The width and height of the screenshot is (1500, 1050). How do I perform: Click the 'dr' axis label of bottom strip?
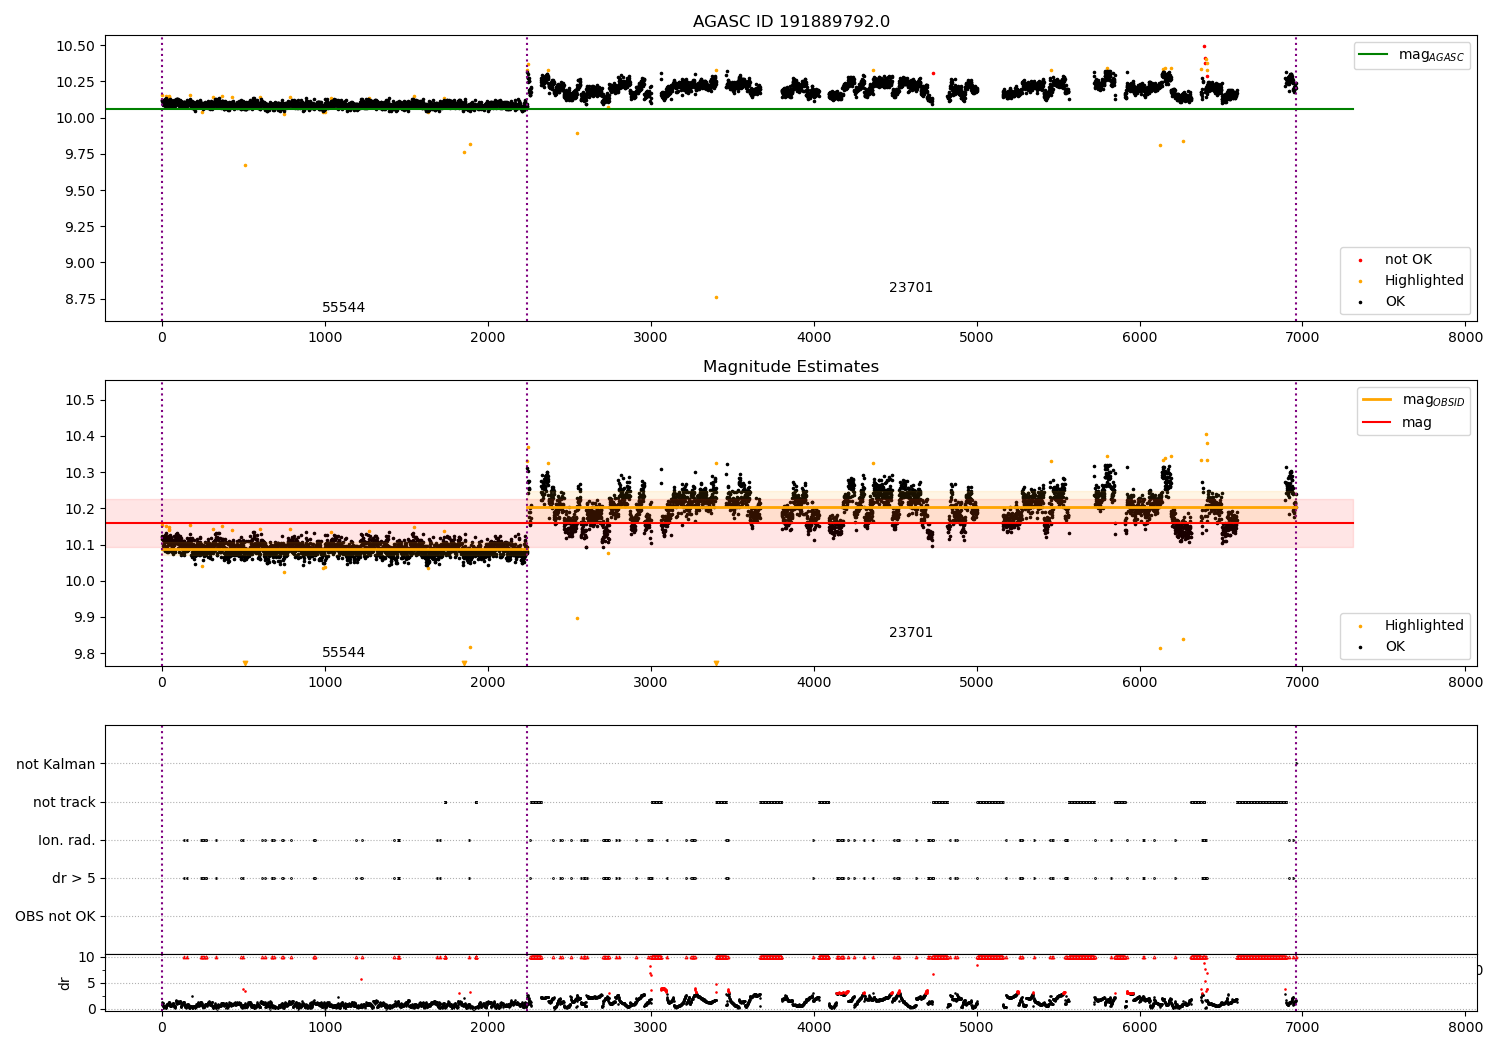click(x=65, y=983)
